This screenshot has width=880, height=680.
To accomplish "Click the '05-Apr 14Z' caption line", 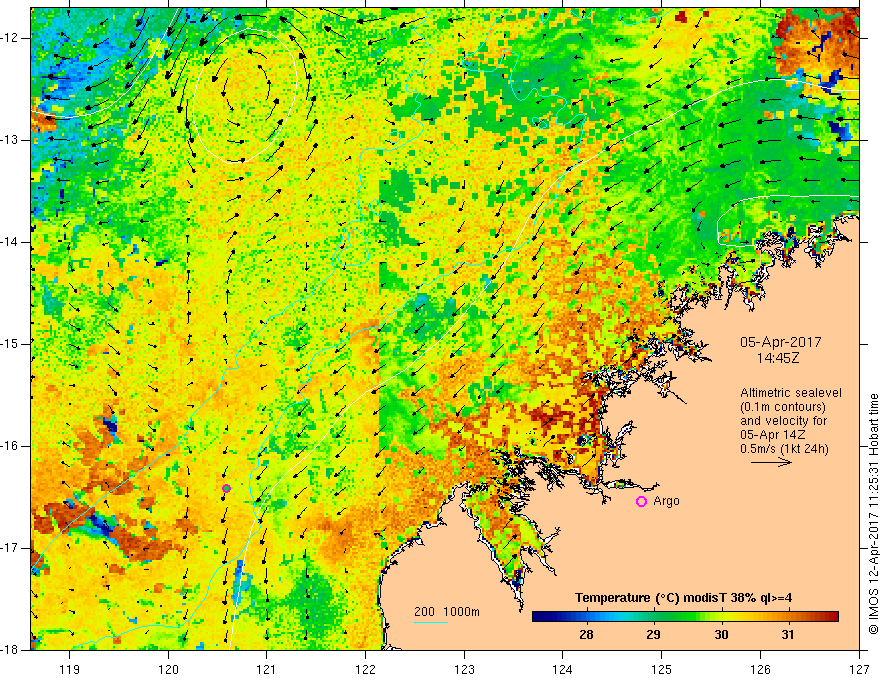I will [772, 435].
